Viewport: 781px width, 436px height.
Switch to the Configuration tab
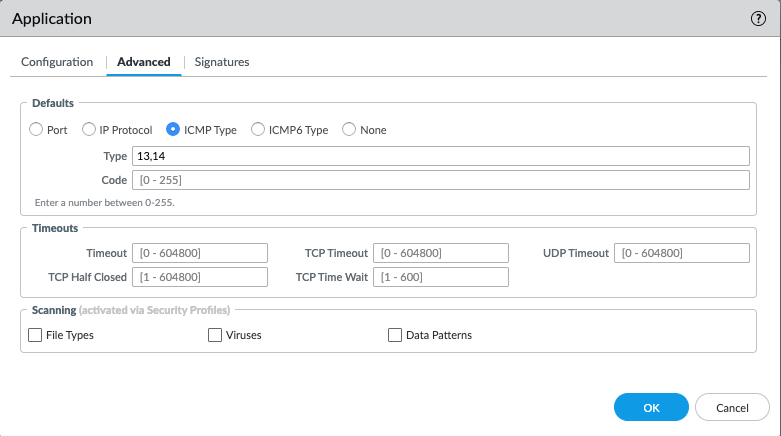tap(57, 62)
